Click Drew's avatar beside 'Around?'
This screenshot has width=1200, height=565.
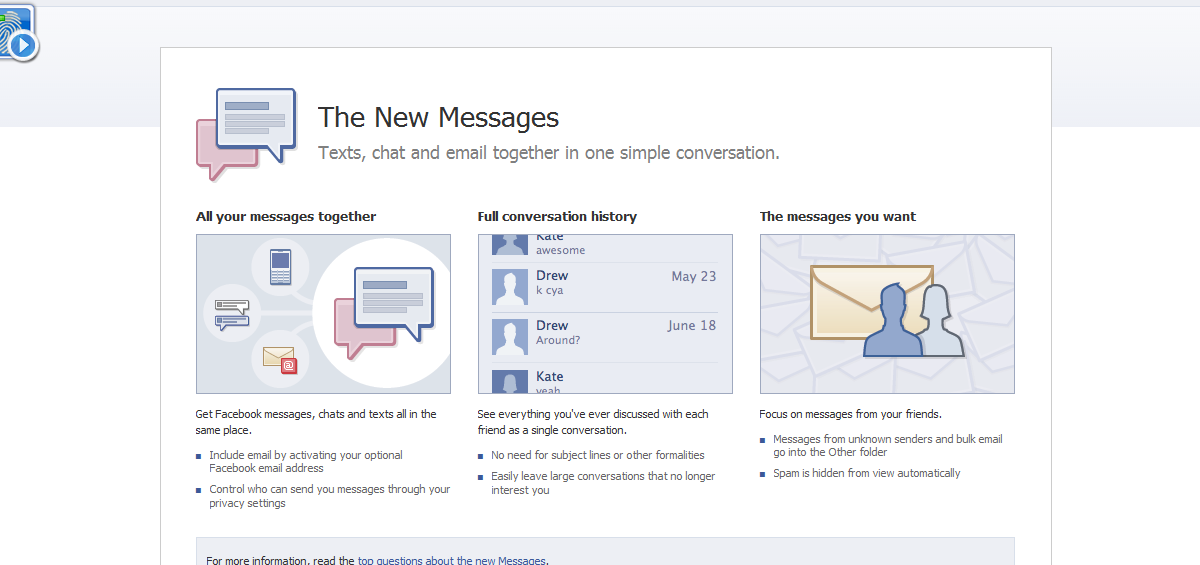pos(510,337)
